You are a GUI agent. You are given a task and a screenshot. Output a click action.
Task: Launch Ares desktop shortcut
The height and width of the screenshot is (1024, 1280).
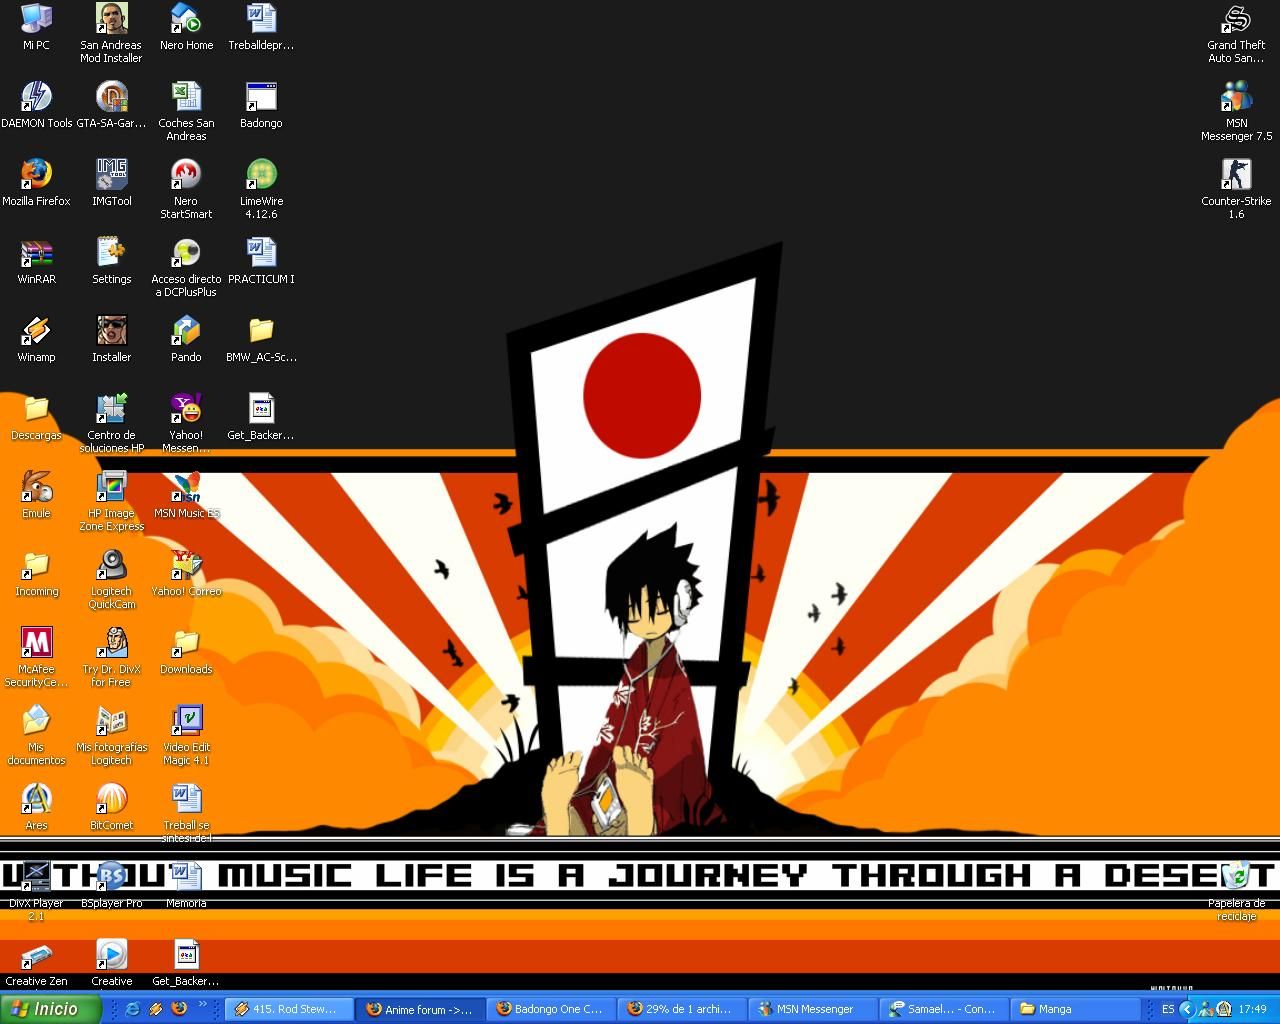[36, 806]
